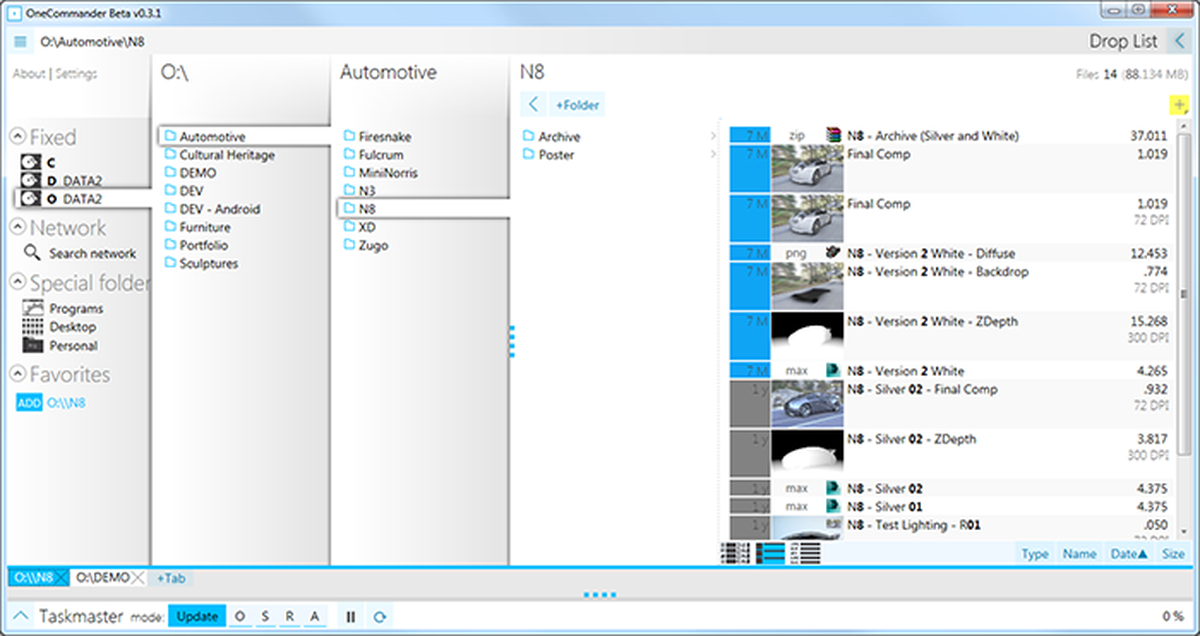
Task: Open the About link
Action: click(28, 73)
